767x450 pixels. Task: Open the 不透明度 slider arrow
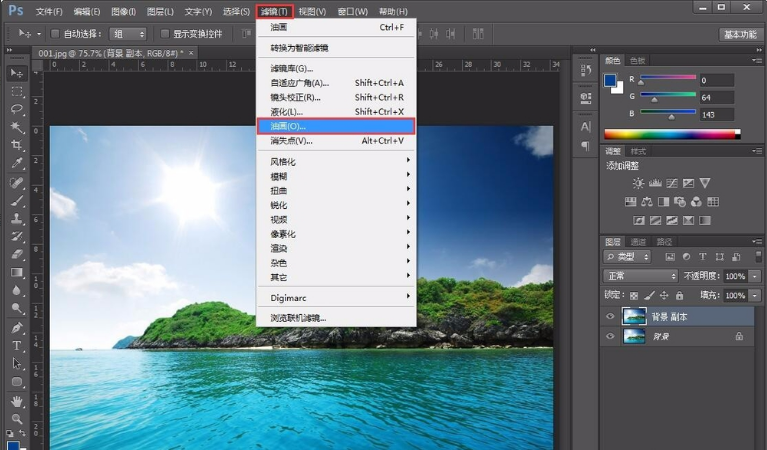[x=755, y=276]
